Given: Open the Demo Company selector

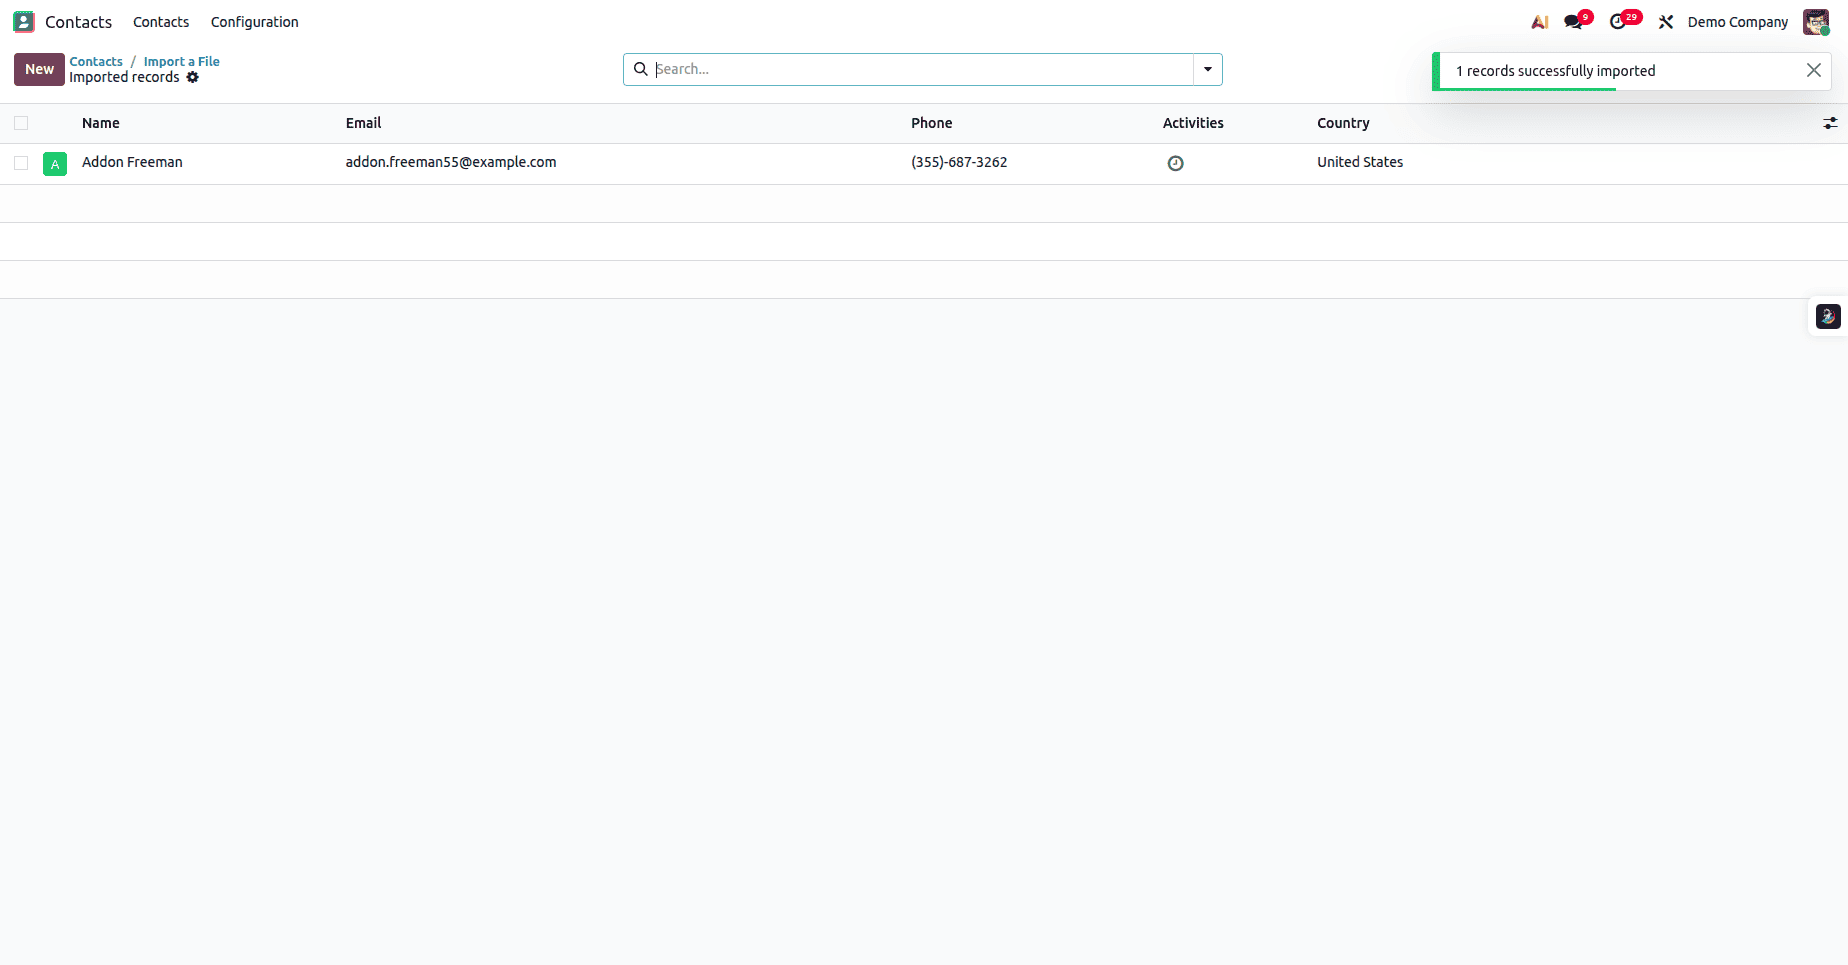Looking at the screenshot, I should (1737, 21).
